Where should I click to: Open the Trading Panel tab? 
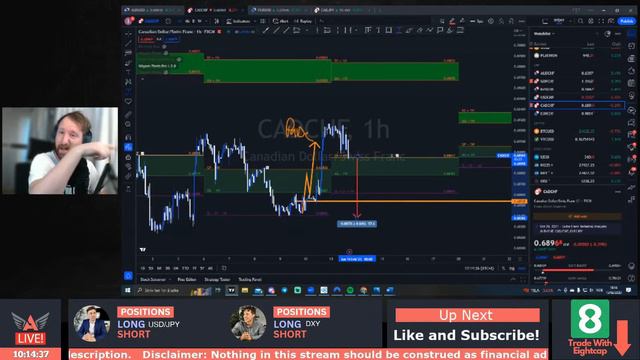(x=250, y=280)
